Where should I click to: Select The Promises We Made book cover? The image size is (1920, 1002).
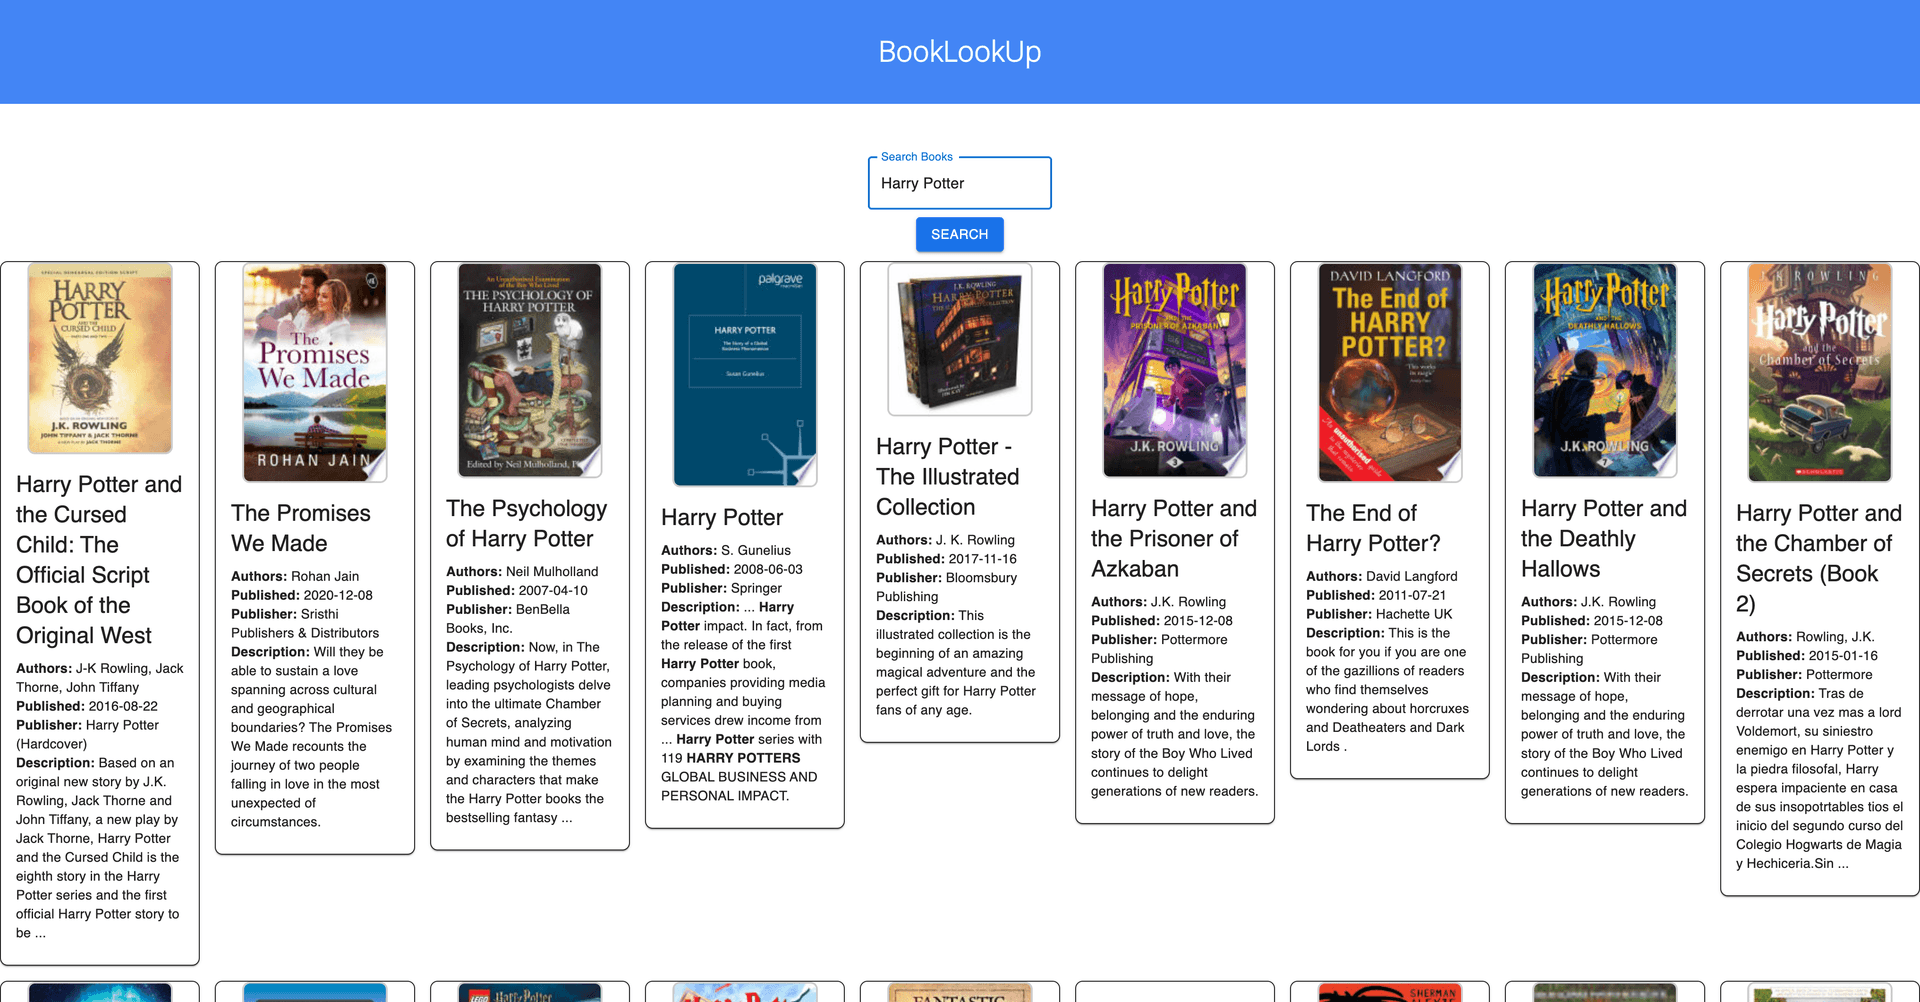point(314,372)
